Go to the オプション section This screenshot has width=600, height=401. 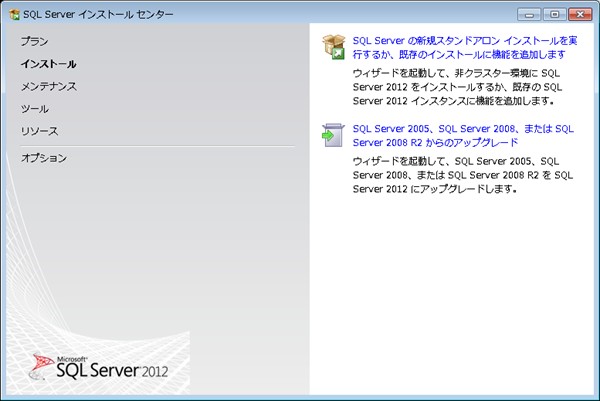[x=44, y=158]
